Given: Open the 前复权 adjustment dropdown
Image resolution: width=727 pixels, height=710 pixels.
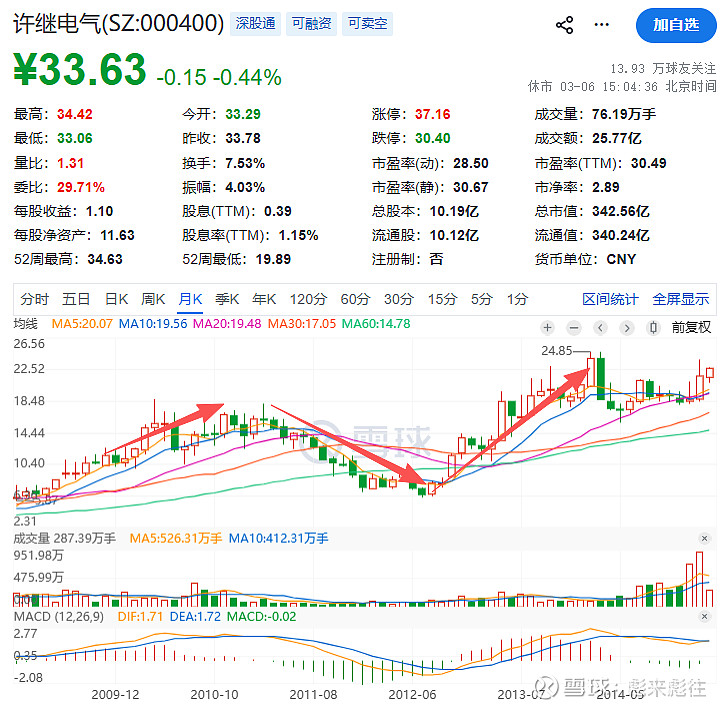Looking at the screenshot, I should pos(691,327).
